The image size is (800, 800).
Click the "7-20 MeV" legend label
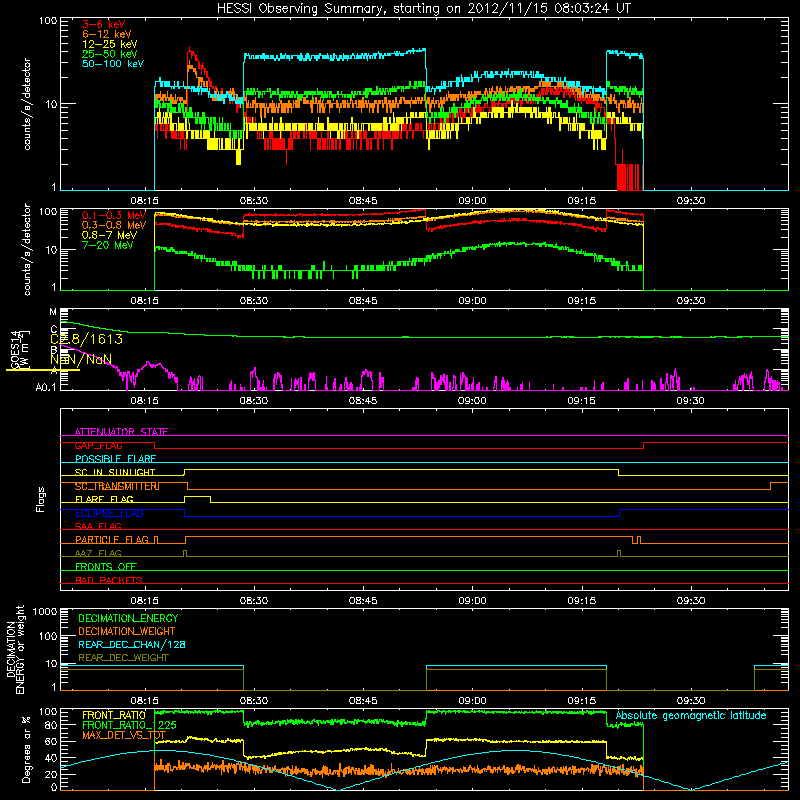point(107,245)
